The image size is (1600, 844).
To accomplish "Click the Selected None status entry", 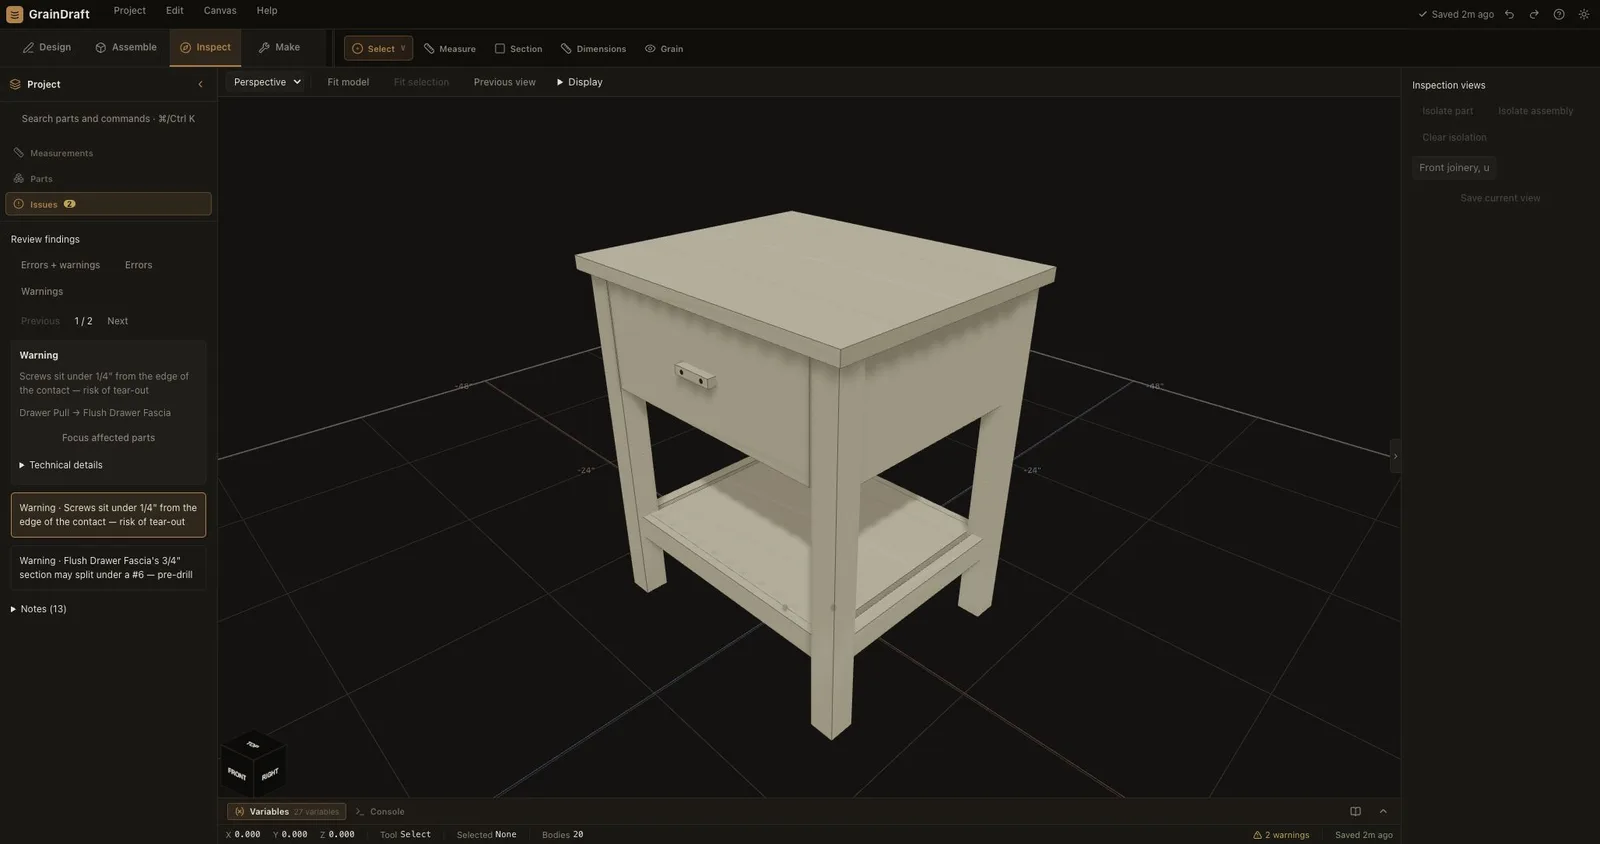I will click(486, 834).
